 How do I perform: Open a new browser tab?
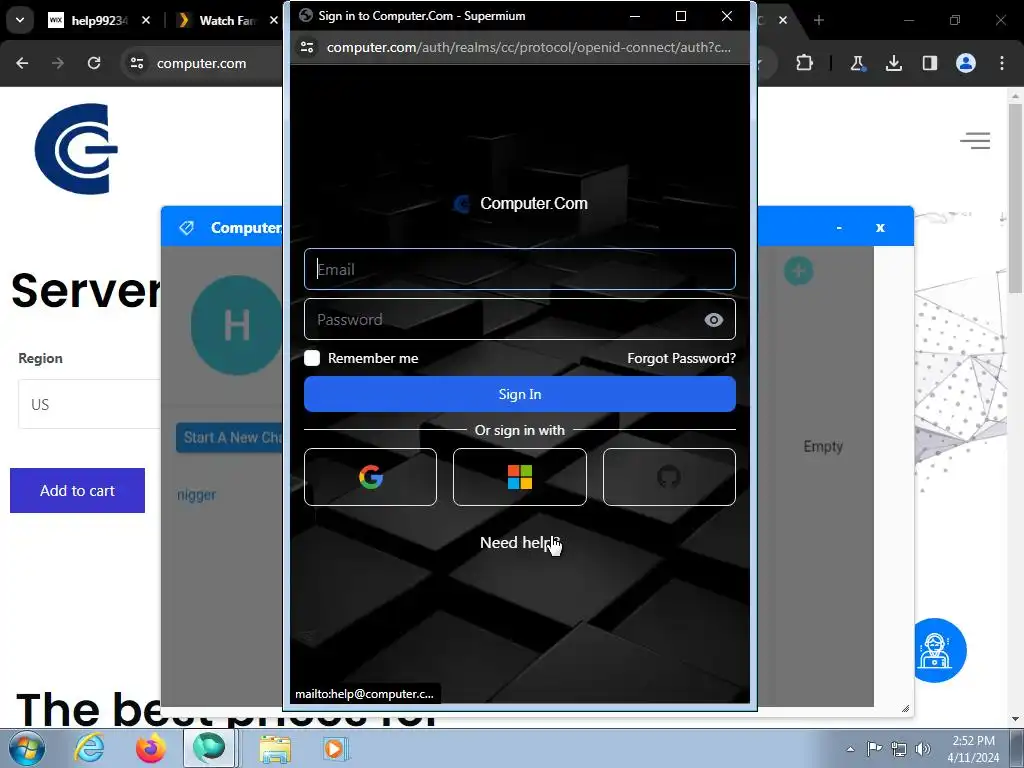tap(819, 20)
